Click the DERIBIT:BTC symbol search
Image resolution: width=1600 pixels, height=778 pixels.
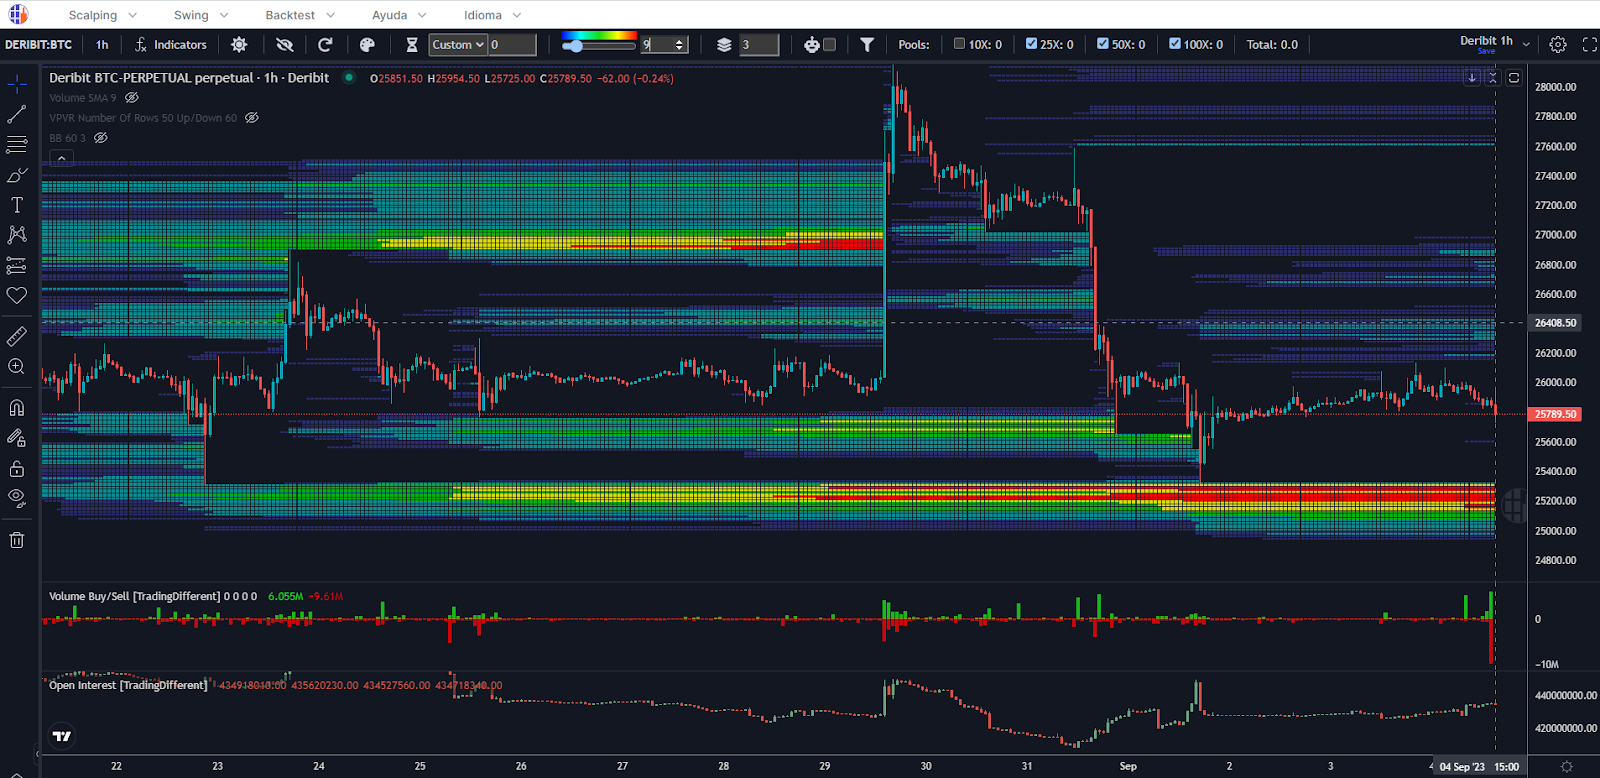pos(39,45)
